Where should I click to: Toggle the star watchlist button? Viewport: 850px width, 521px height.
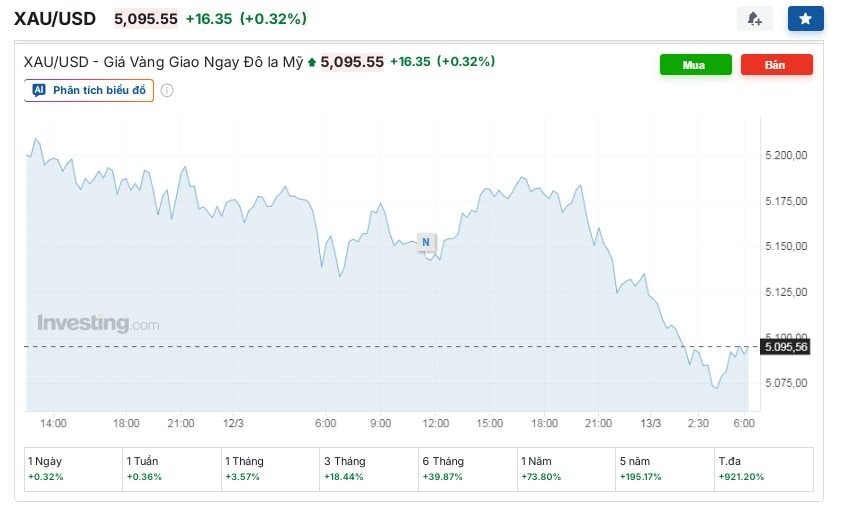coord(805,18)
